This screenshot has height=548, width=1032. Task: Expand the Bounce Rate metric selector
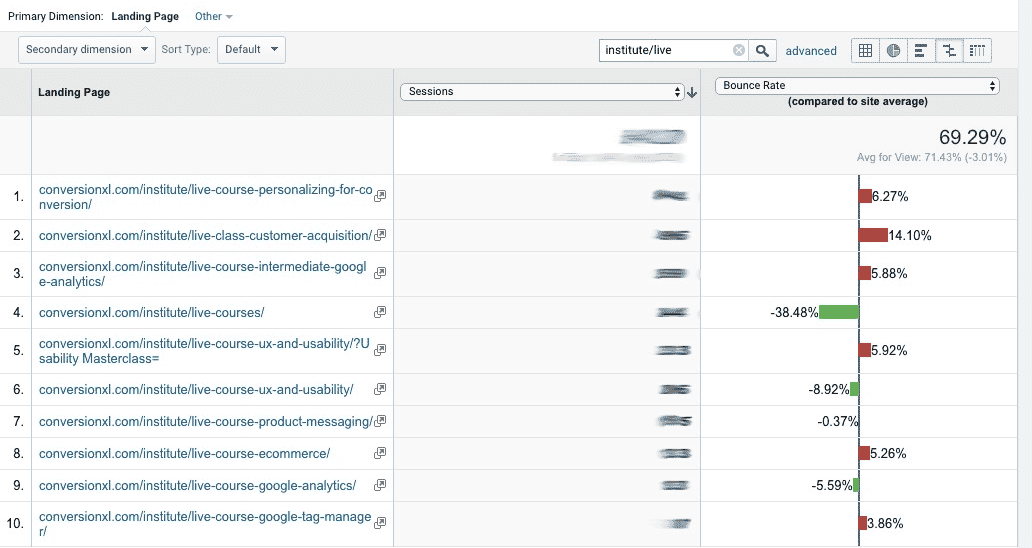857,86
